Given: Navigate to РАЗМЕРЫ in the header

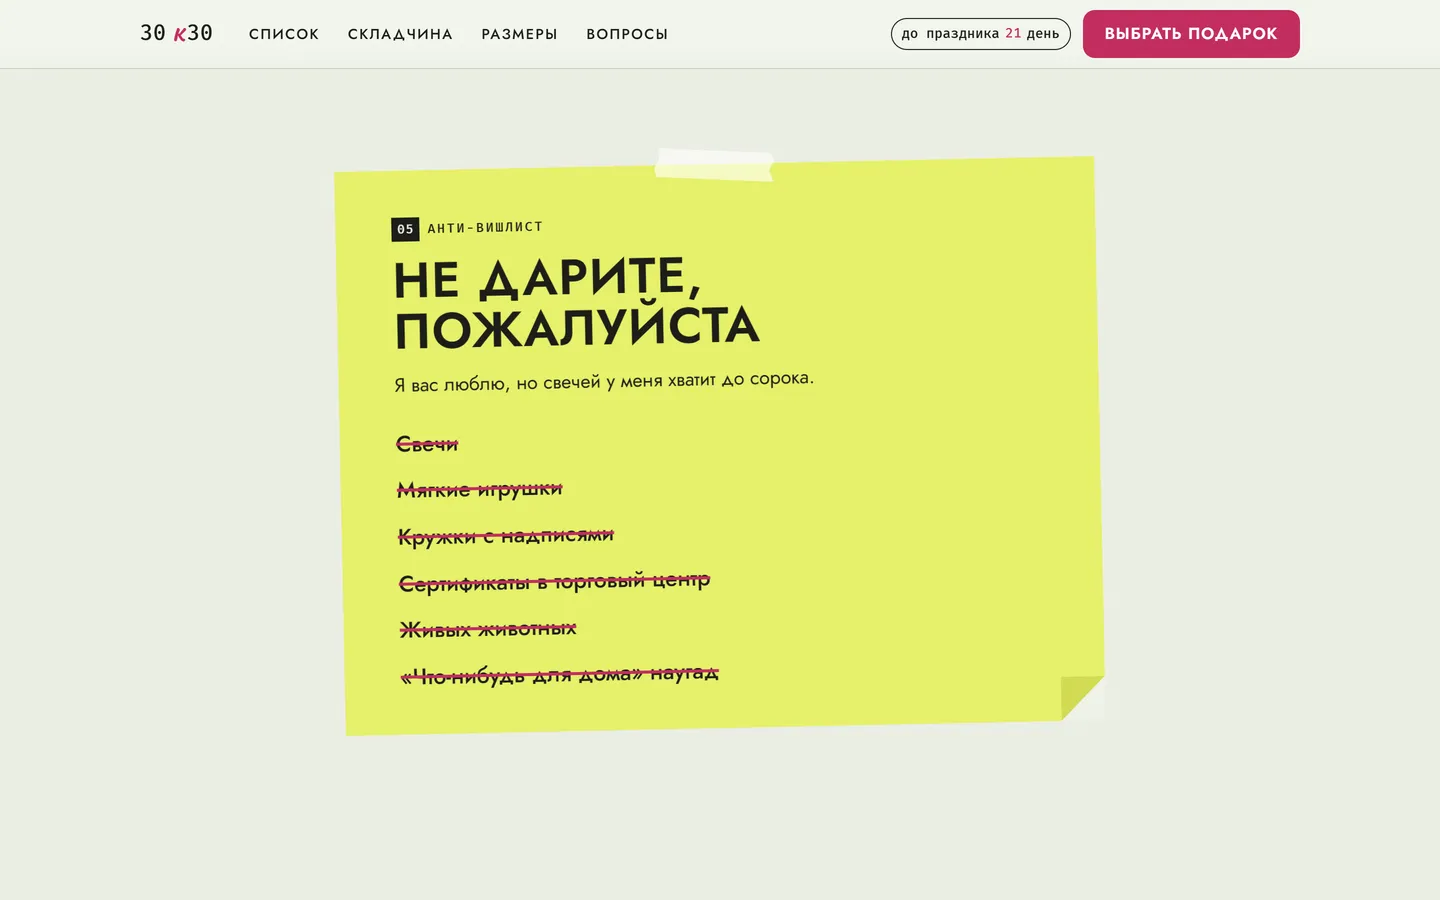Looking at the screenshot, I should (519, 34).
